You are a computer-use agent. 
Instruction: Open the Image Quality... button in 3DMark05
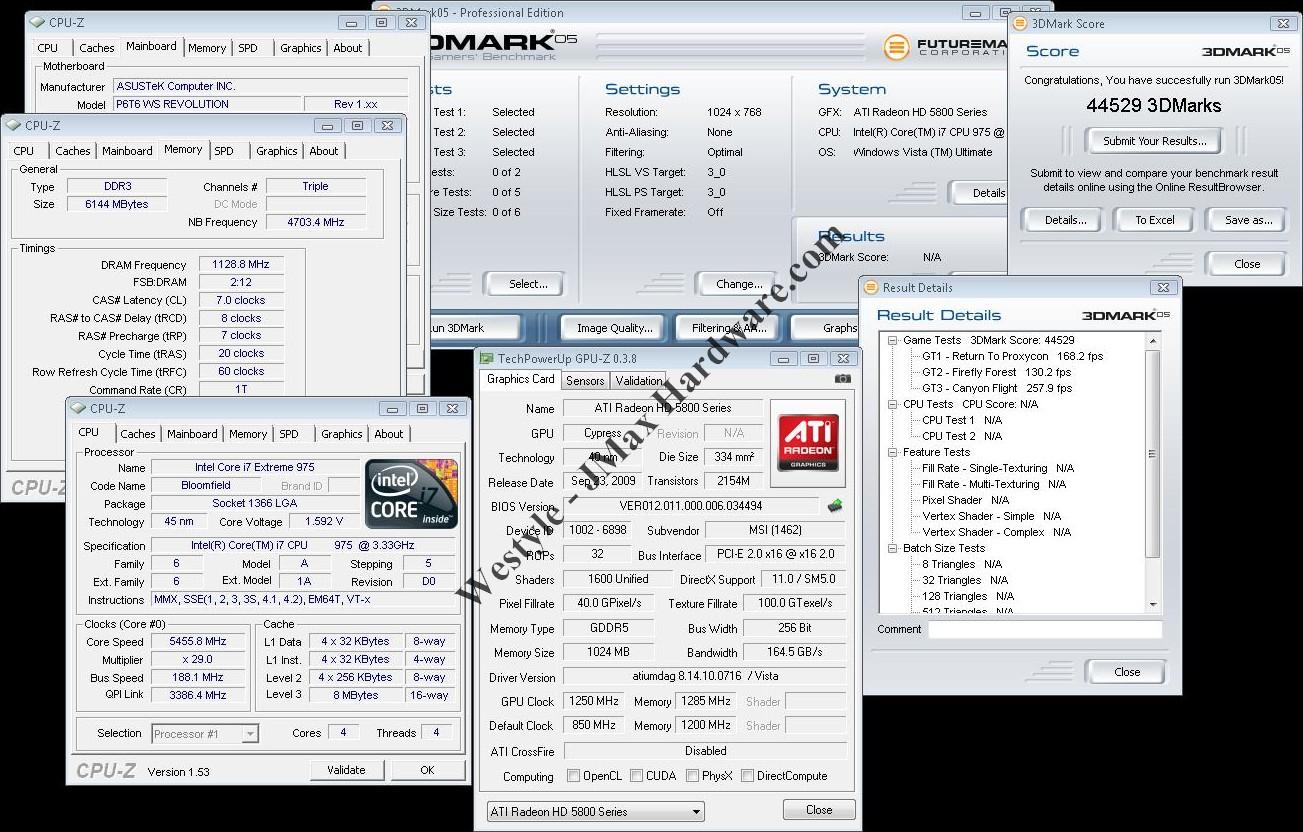(x=614, y=328)
